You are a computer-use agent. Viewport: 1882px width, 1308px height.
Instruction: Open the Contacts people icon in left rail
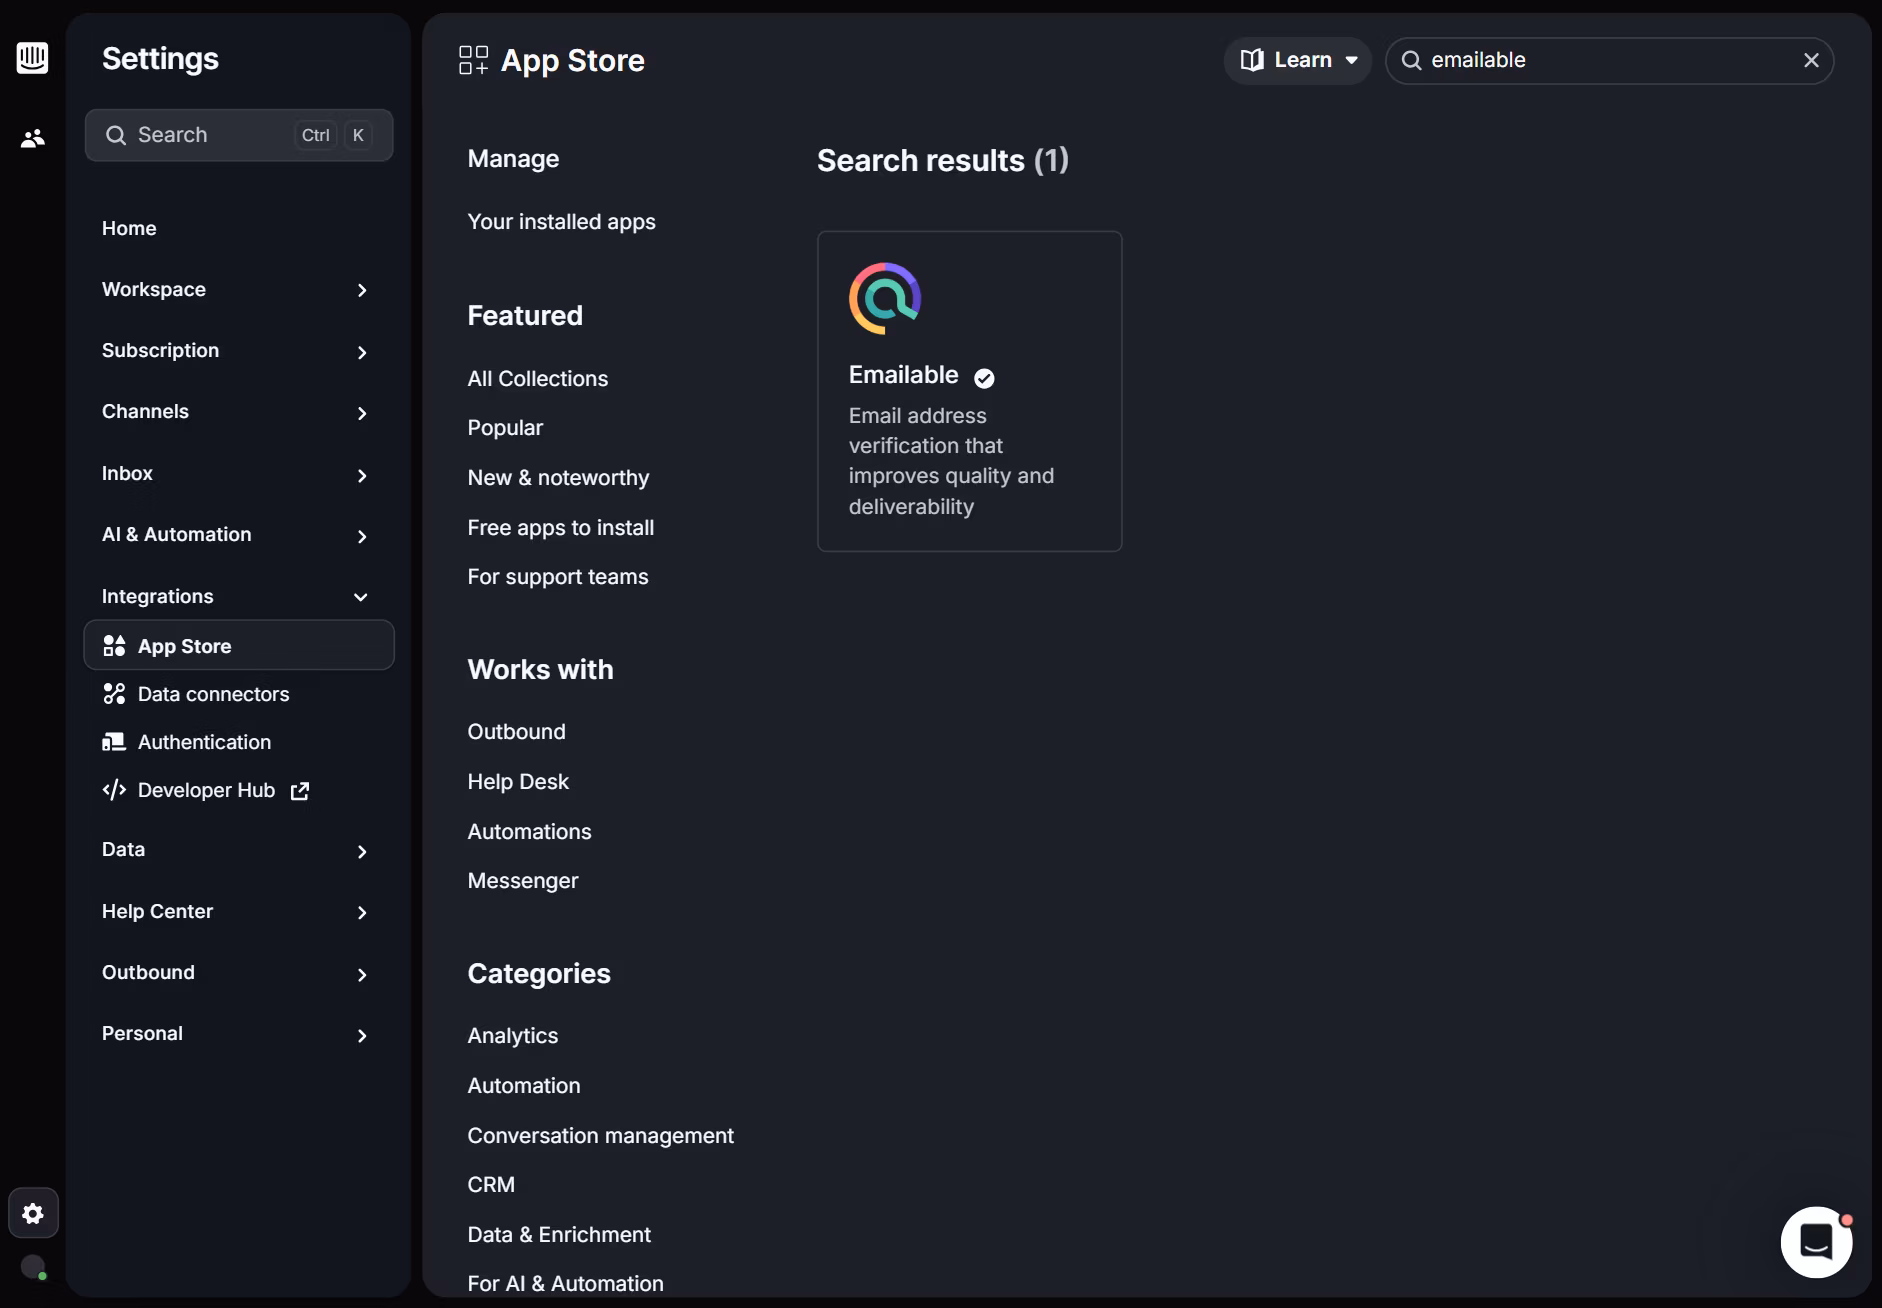(x=32, y=139)
